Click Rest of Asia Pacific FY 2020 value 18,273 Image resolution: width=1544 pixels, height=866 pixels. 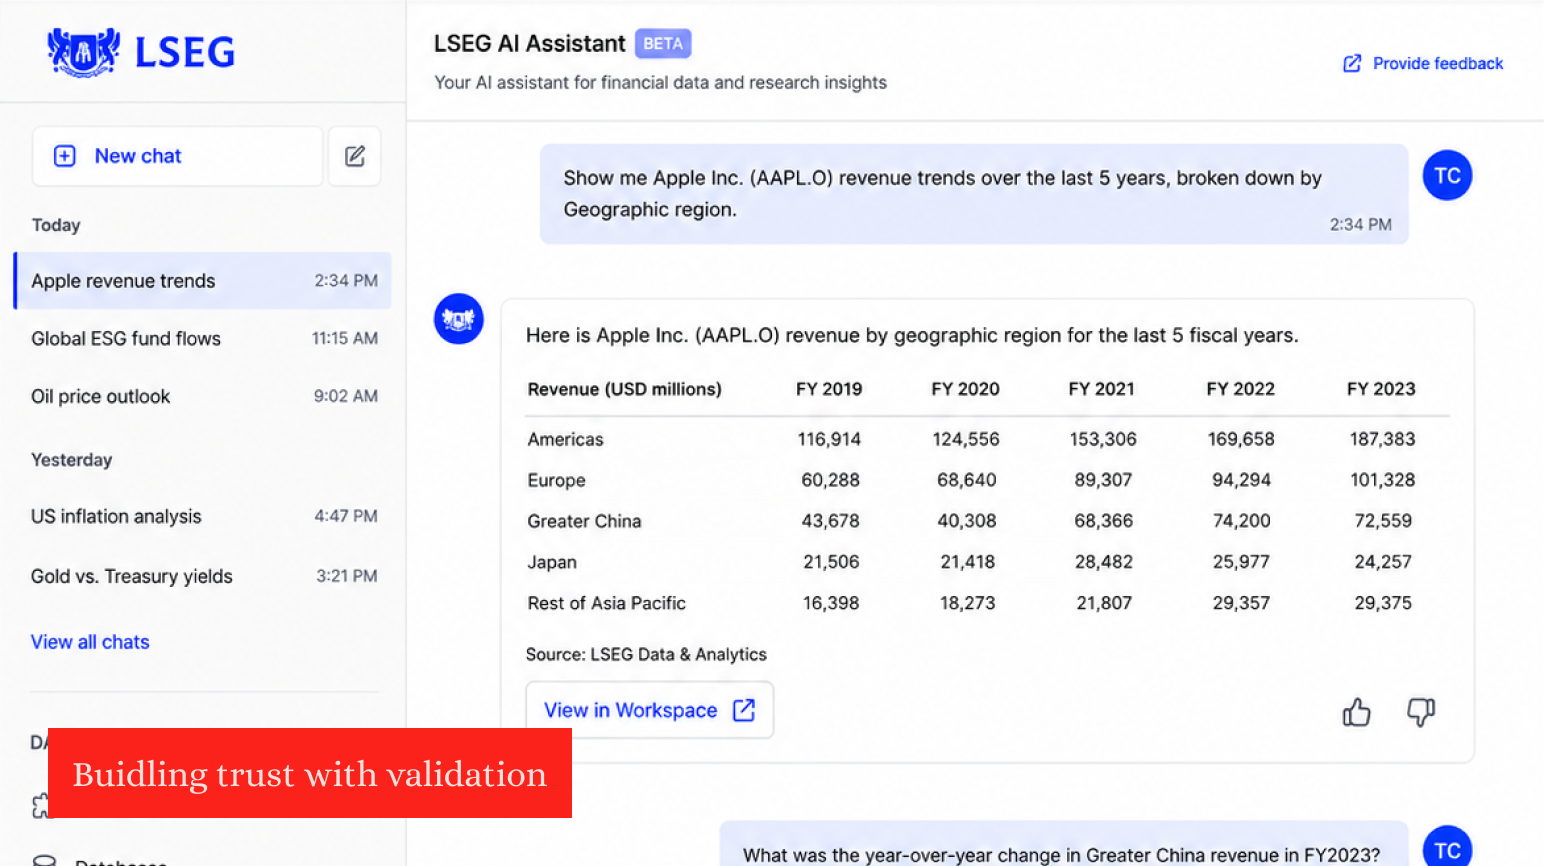967,603
